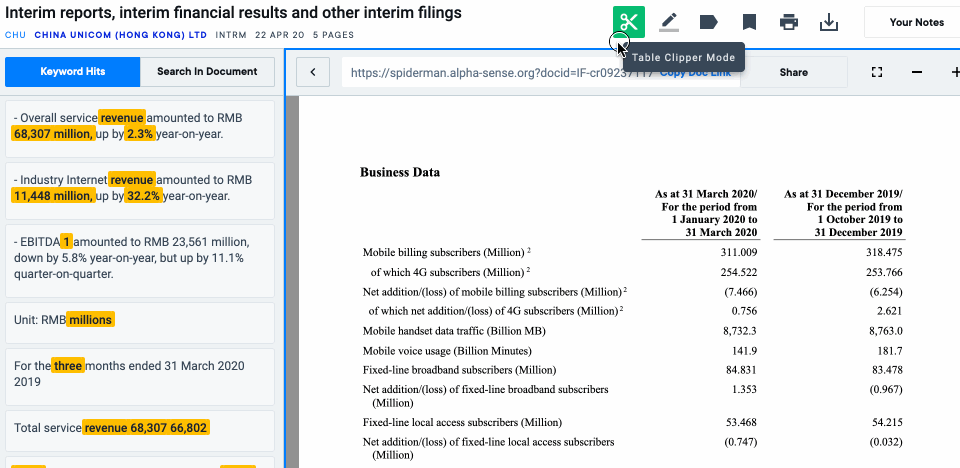960x468 pixels.
Task: Go to the EBITDA keyword hit
Action: tap(139, 258)
